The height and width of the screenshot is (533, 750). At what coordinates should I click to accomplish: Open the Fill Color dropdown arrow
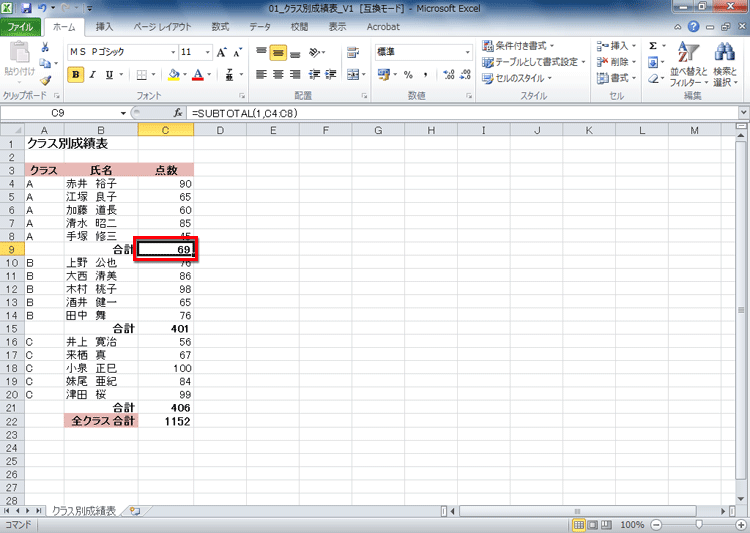185,75
